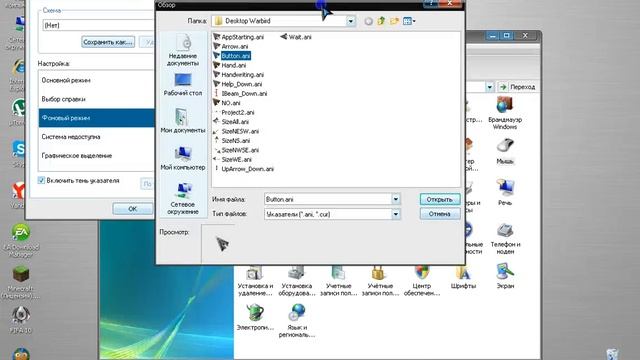Open Электропитание item in Control Panel

(x=255, y=317)
